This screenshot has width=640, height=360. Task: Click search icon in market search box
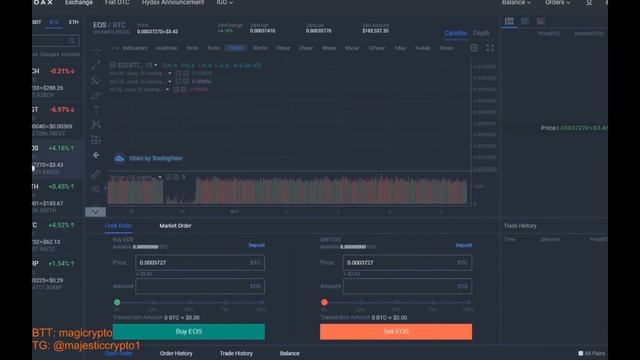click(72, 40)
